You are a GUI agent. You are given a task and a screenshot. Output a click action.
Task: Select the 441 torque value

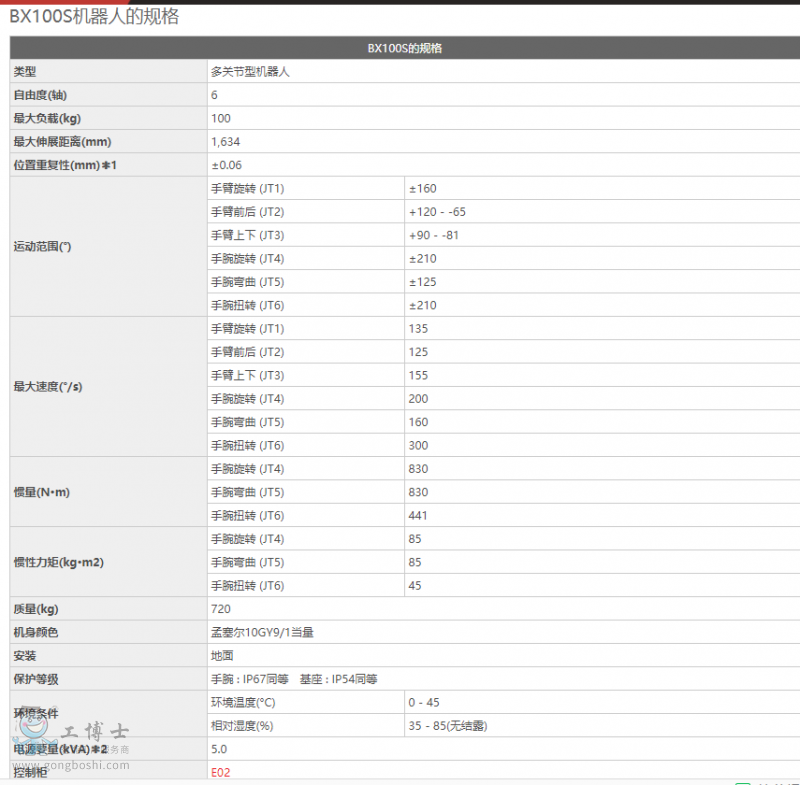click(418, 515)
